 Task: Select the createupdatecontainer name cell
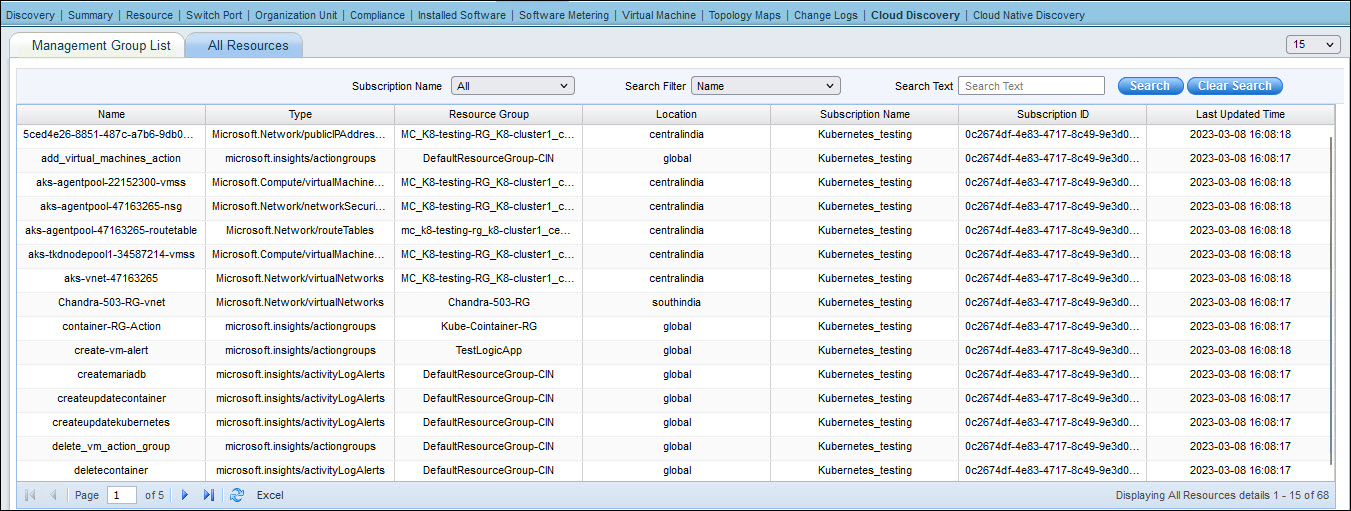(x=112, y=398)
